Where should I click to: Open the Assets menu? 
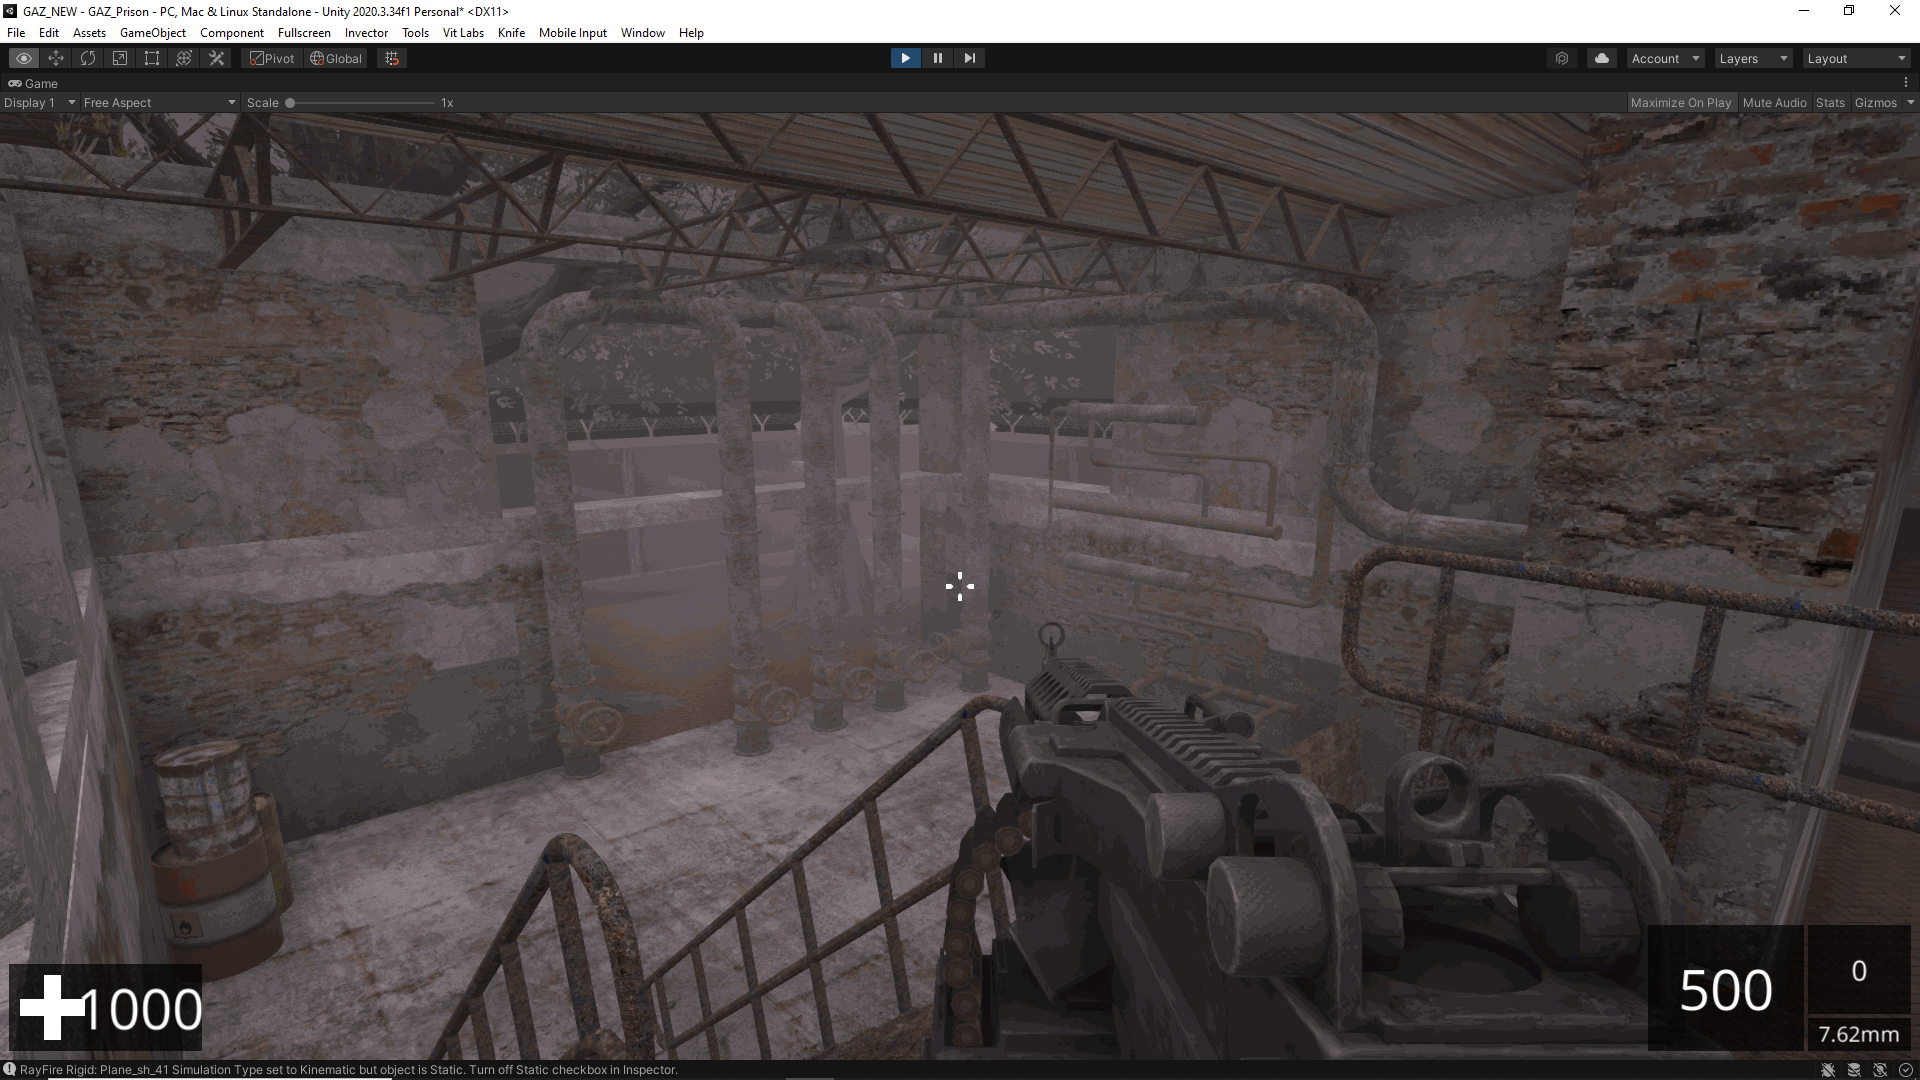89,33
